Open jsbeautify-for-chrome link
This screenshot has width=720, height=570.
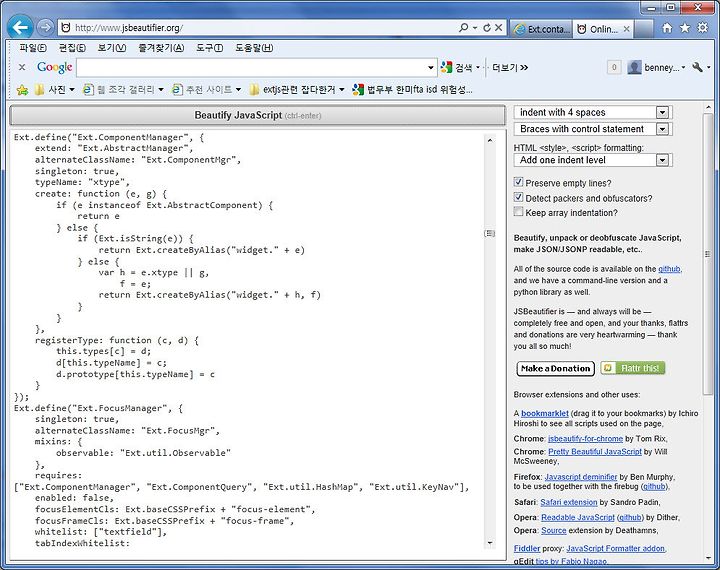tap(585, 439)
